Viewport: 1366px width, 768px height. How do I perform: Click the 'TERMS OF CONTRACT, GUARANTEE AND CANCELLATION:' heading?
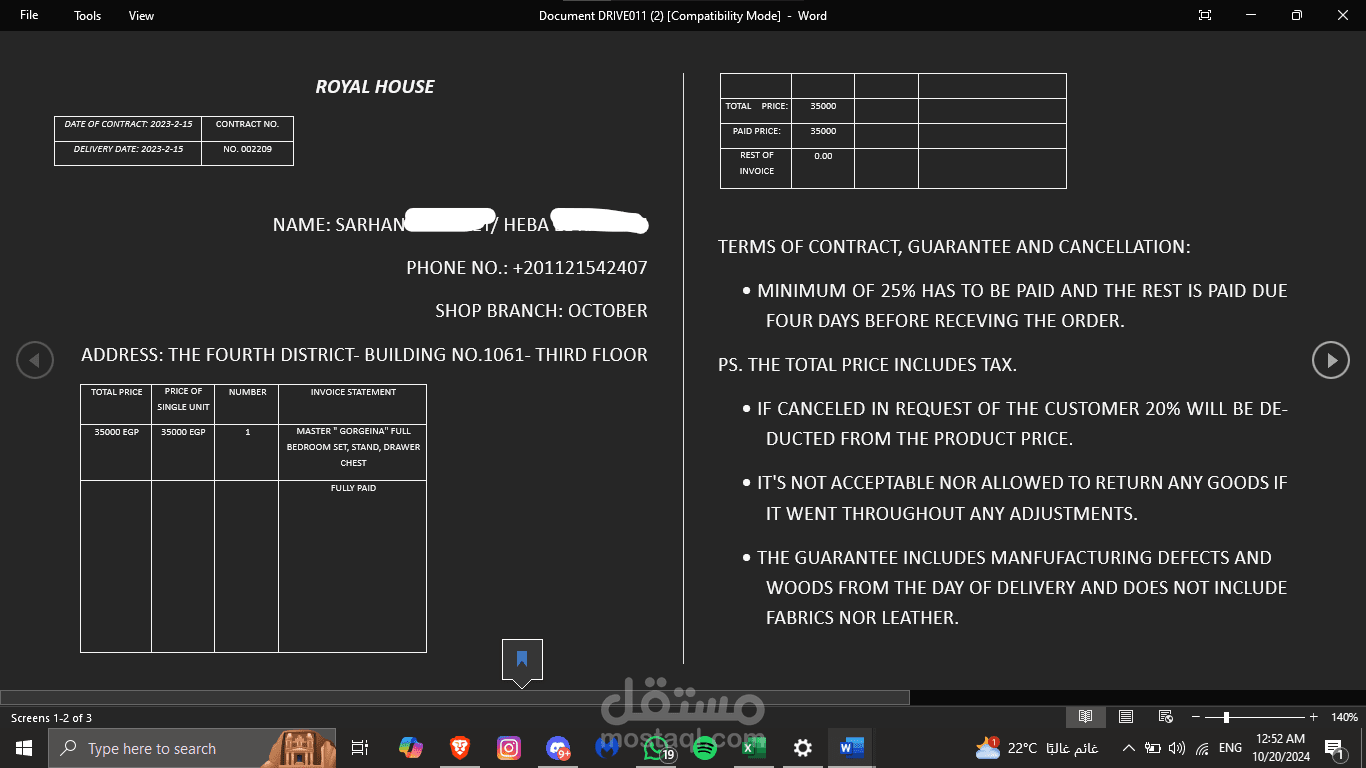954,247
